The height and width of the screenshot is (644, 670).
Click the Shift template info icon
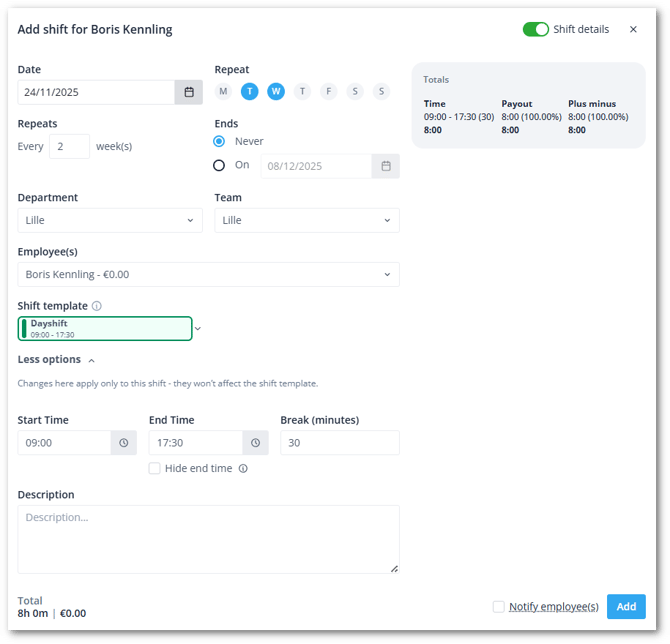coord(97,306)
